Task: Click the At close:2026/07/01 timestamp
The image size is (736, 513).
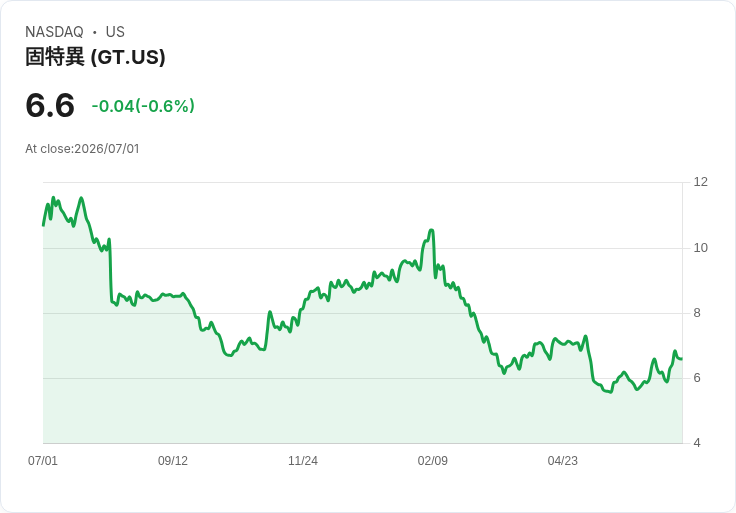Action: point(82,149)
